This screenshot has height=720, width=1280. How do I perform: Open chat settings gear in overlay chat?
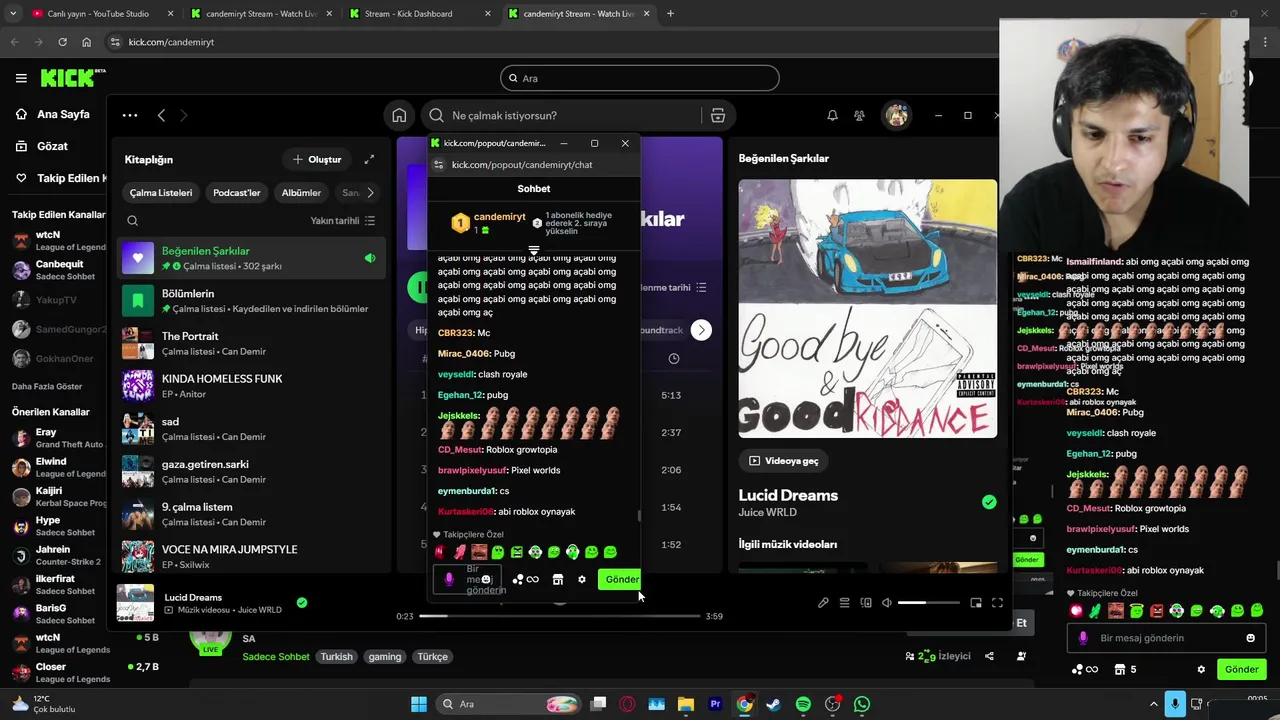tap(1201, 669)
